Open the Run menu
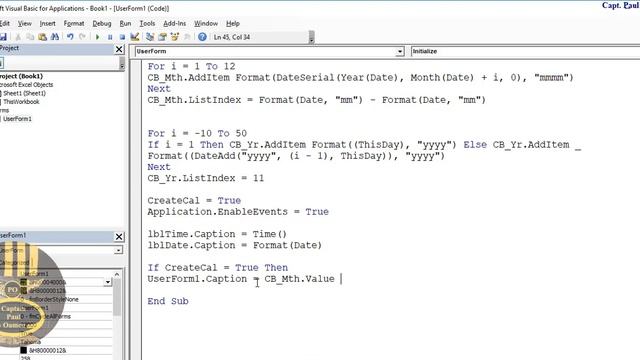 click(125, 24)
